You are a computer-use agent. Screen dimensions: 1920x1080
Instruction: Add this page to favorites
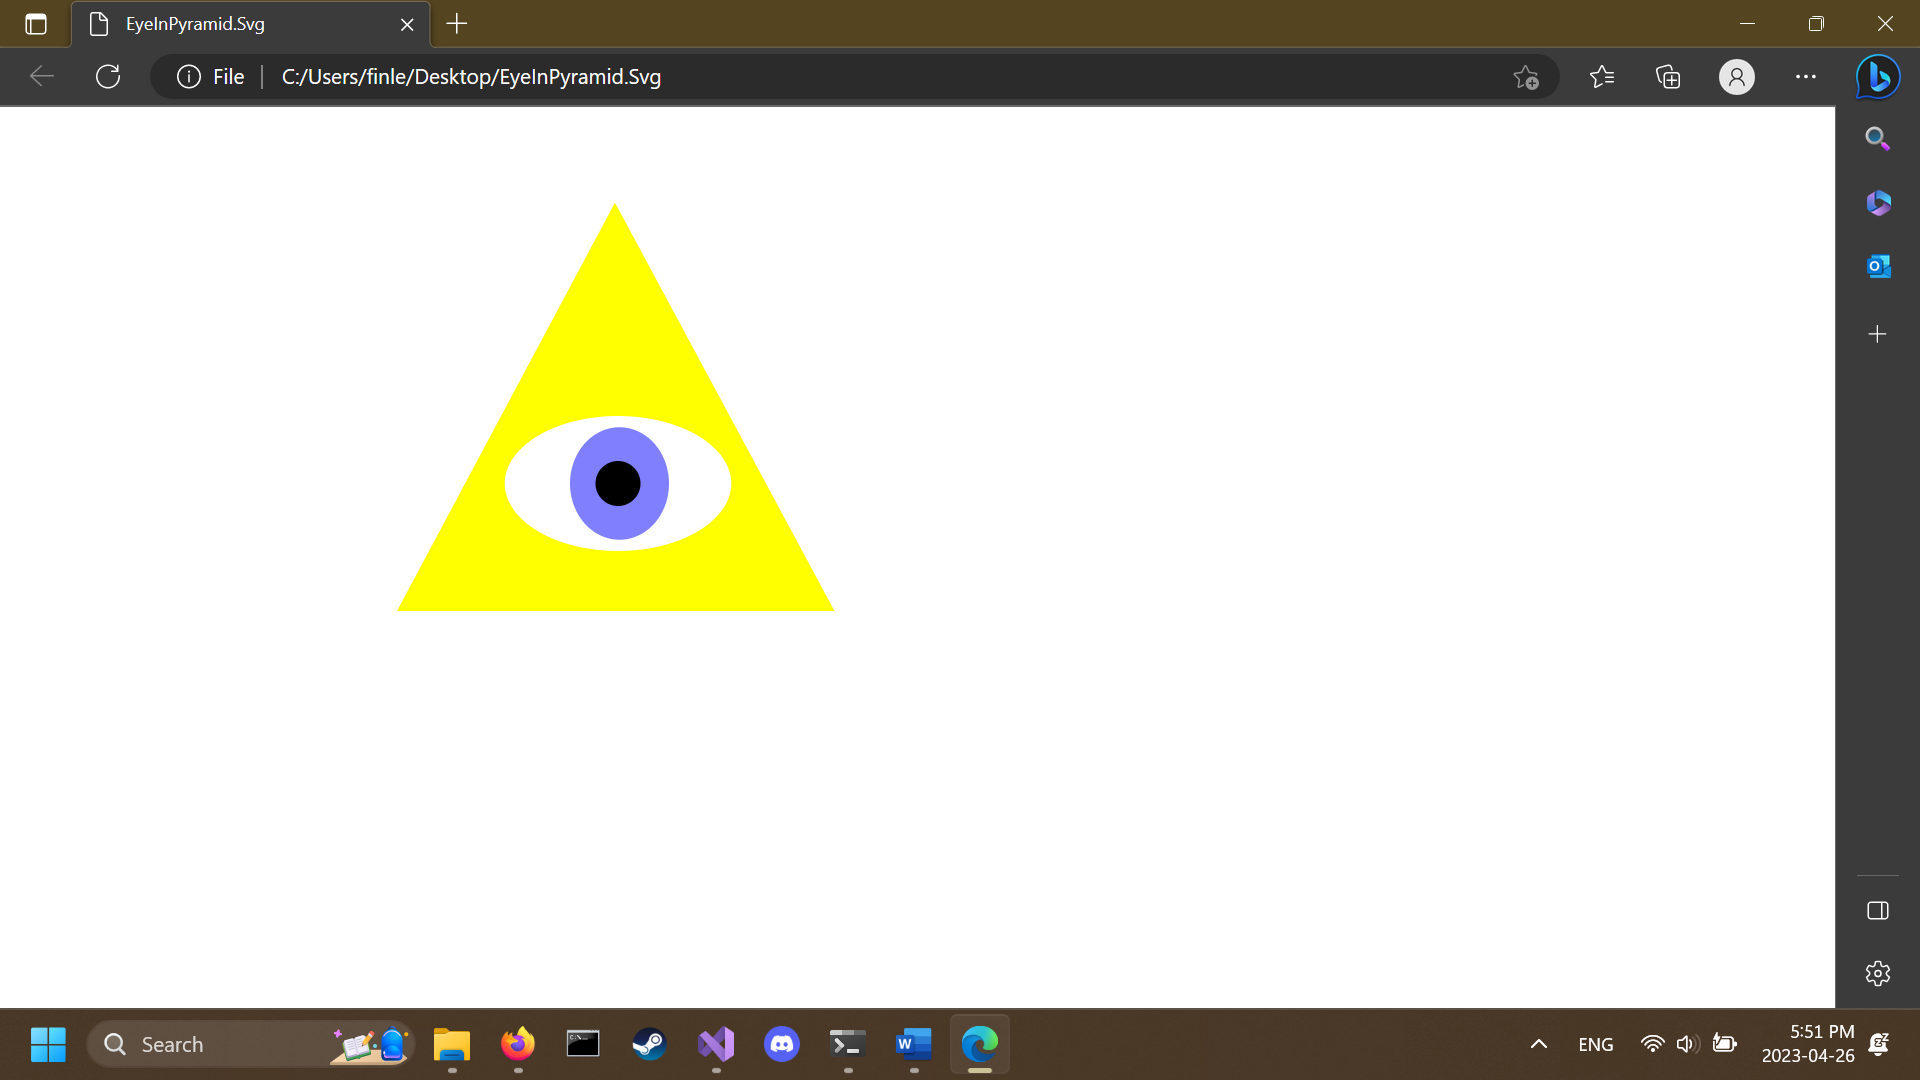coord(1525,77)
